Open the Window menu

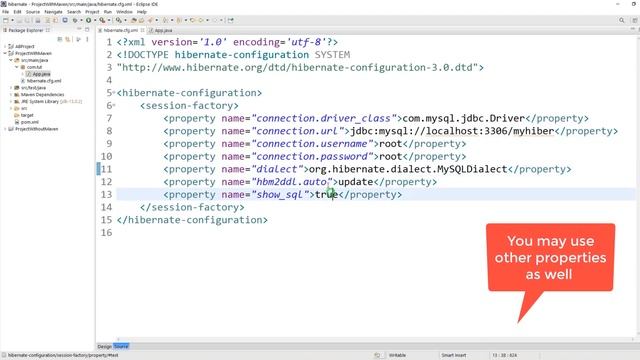(124, 12)
